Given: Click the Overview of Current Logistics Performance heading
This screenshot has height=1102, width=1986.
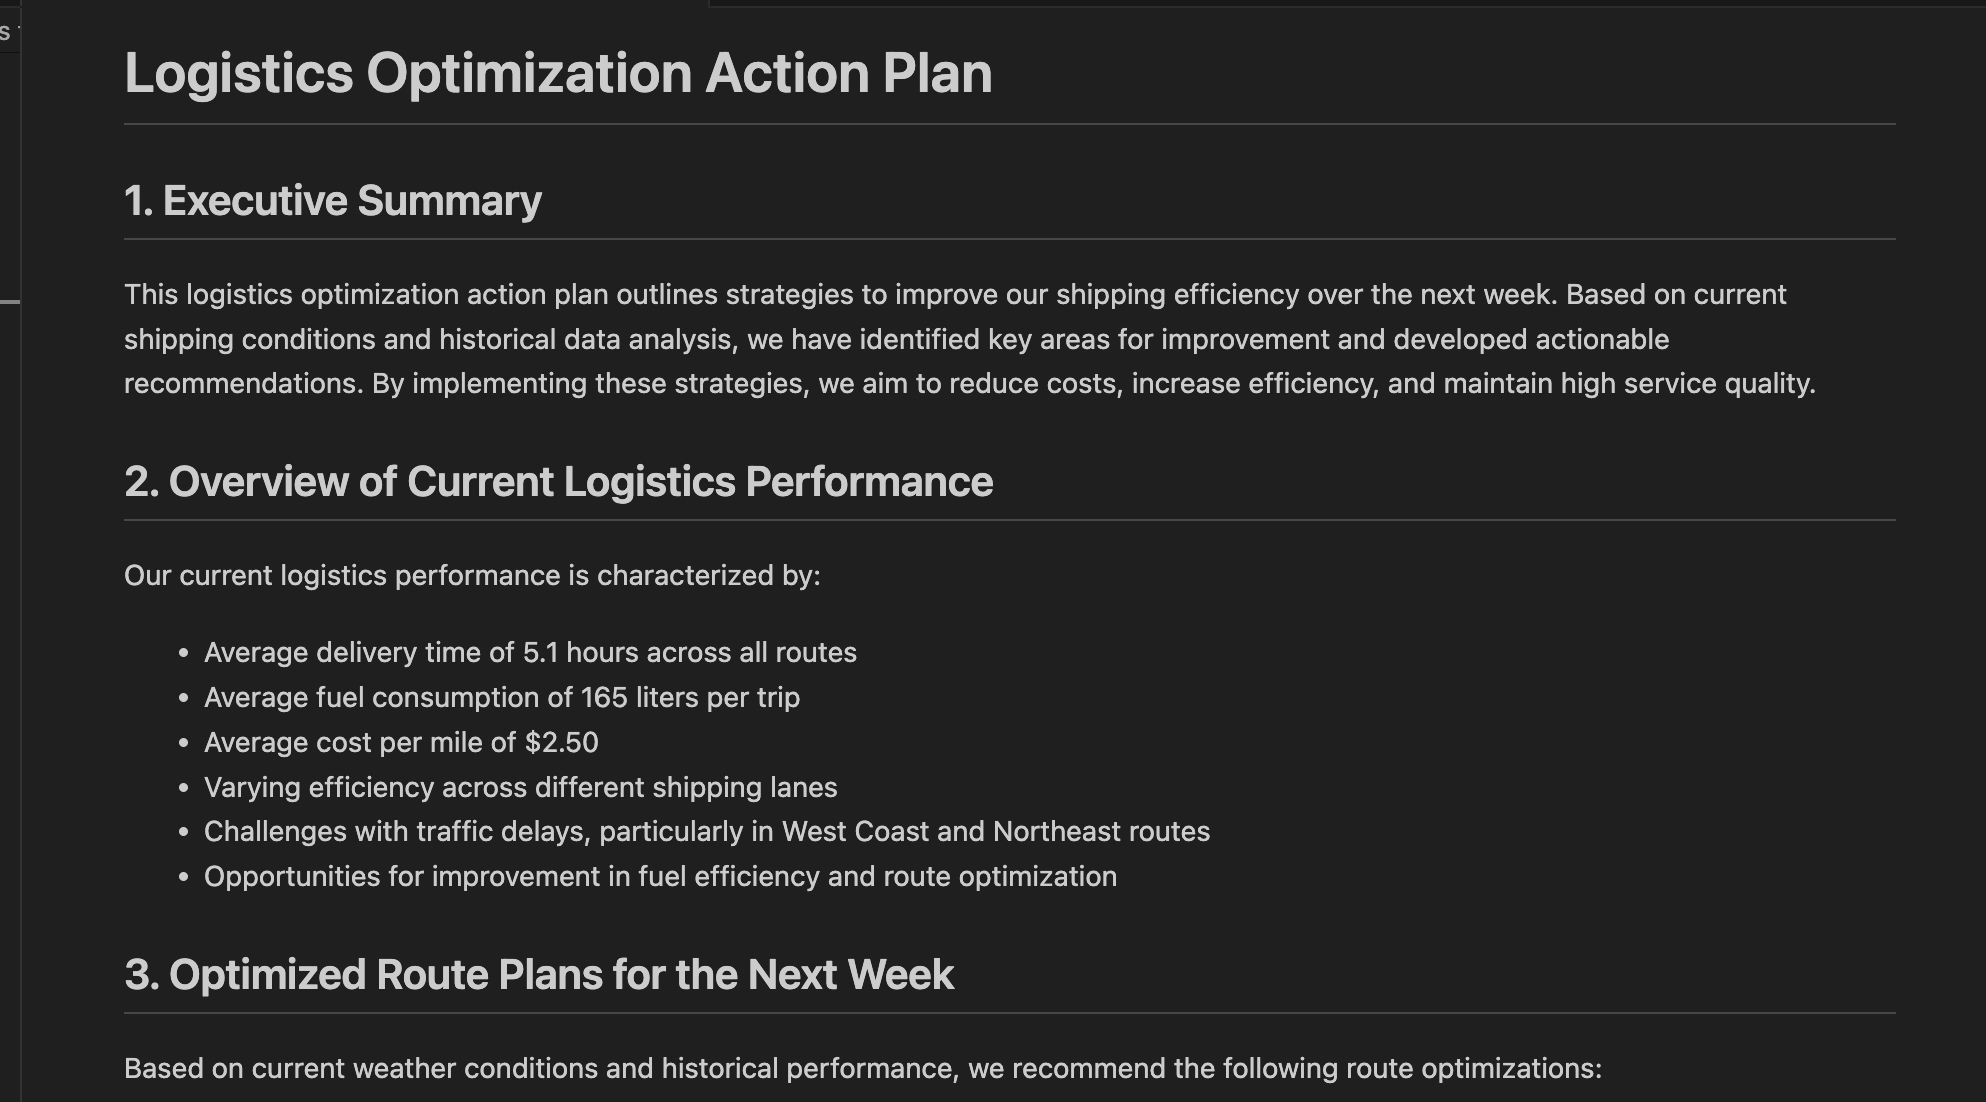Looking at the screenshot, I should [x=558, y=482].
